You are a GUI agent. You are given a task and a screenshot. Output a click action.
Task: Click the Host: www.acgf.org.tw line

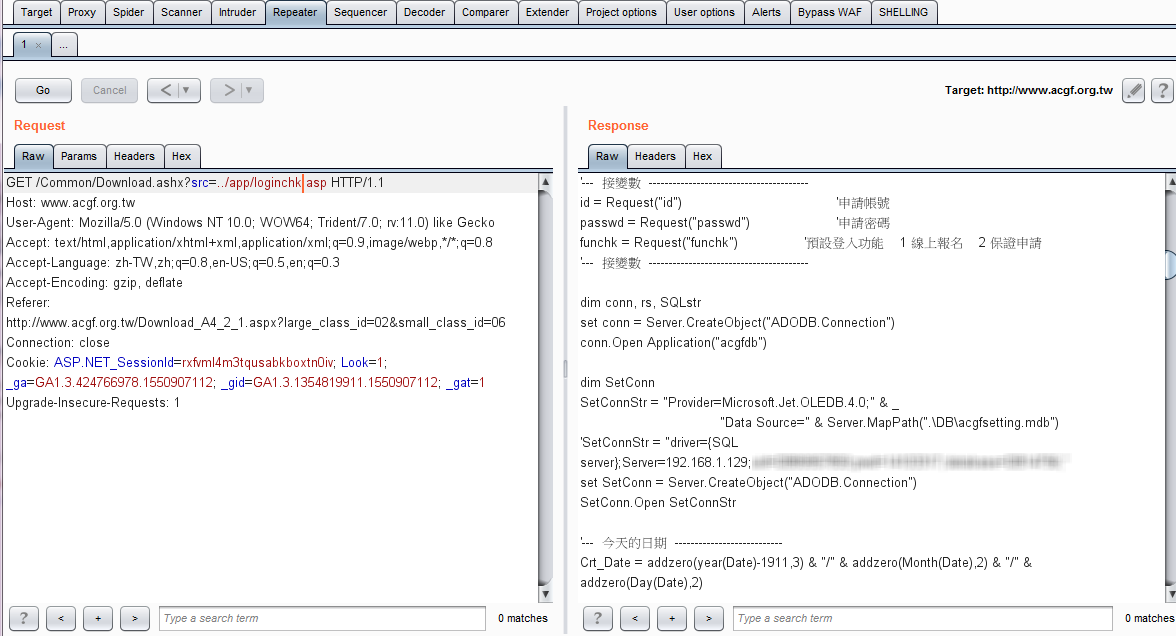click(x=70, y=202)
